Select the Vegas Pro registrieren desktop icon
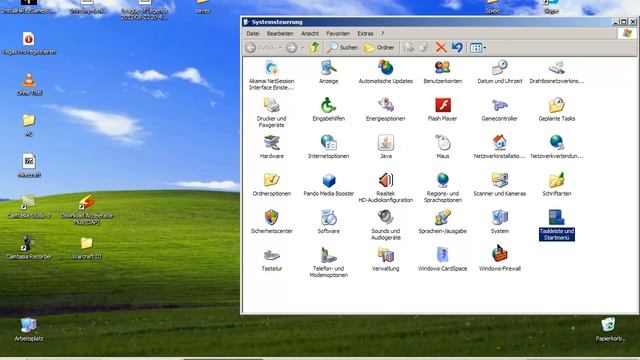The width and height of the screenshot is (640, 360). point(29,43)
